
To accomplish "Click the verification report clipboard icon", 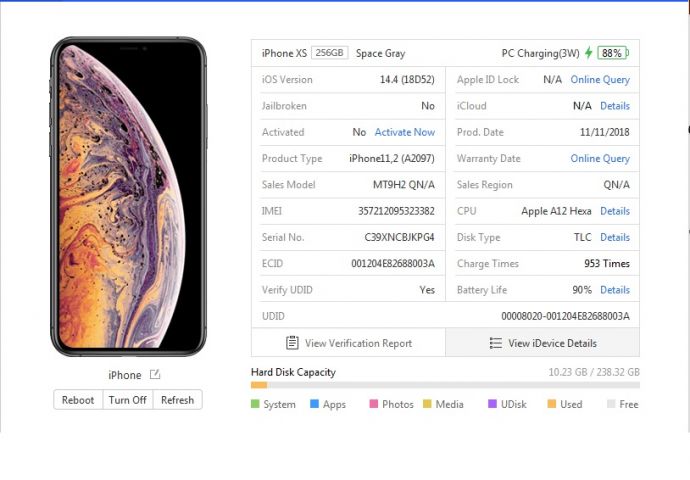I will coord(292,343).
